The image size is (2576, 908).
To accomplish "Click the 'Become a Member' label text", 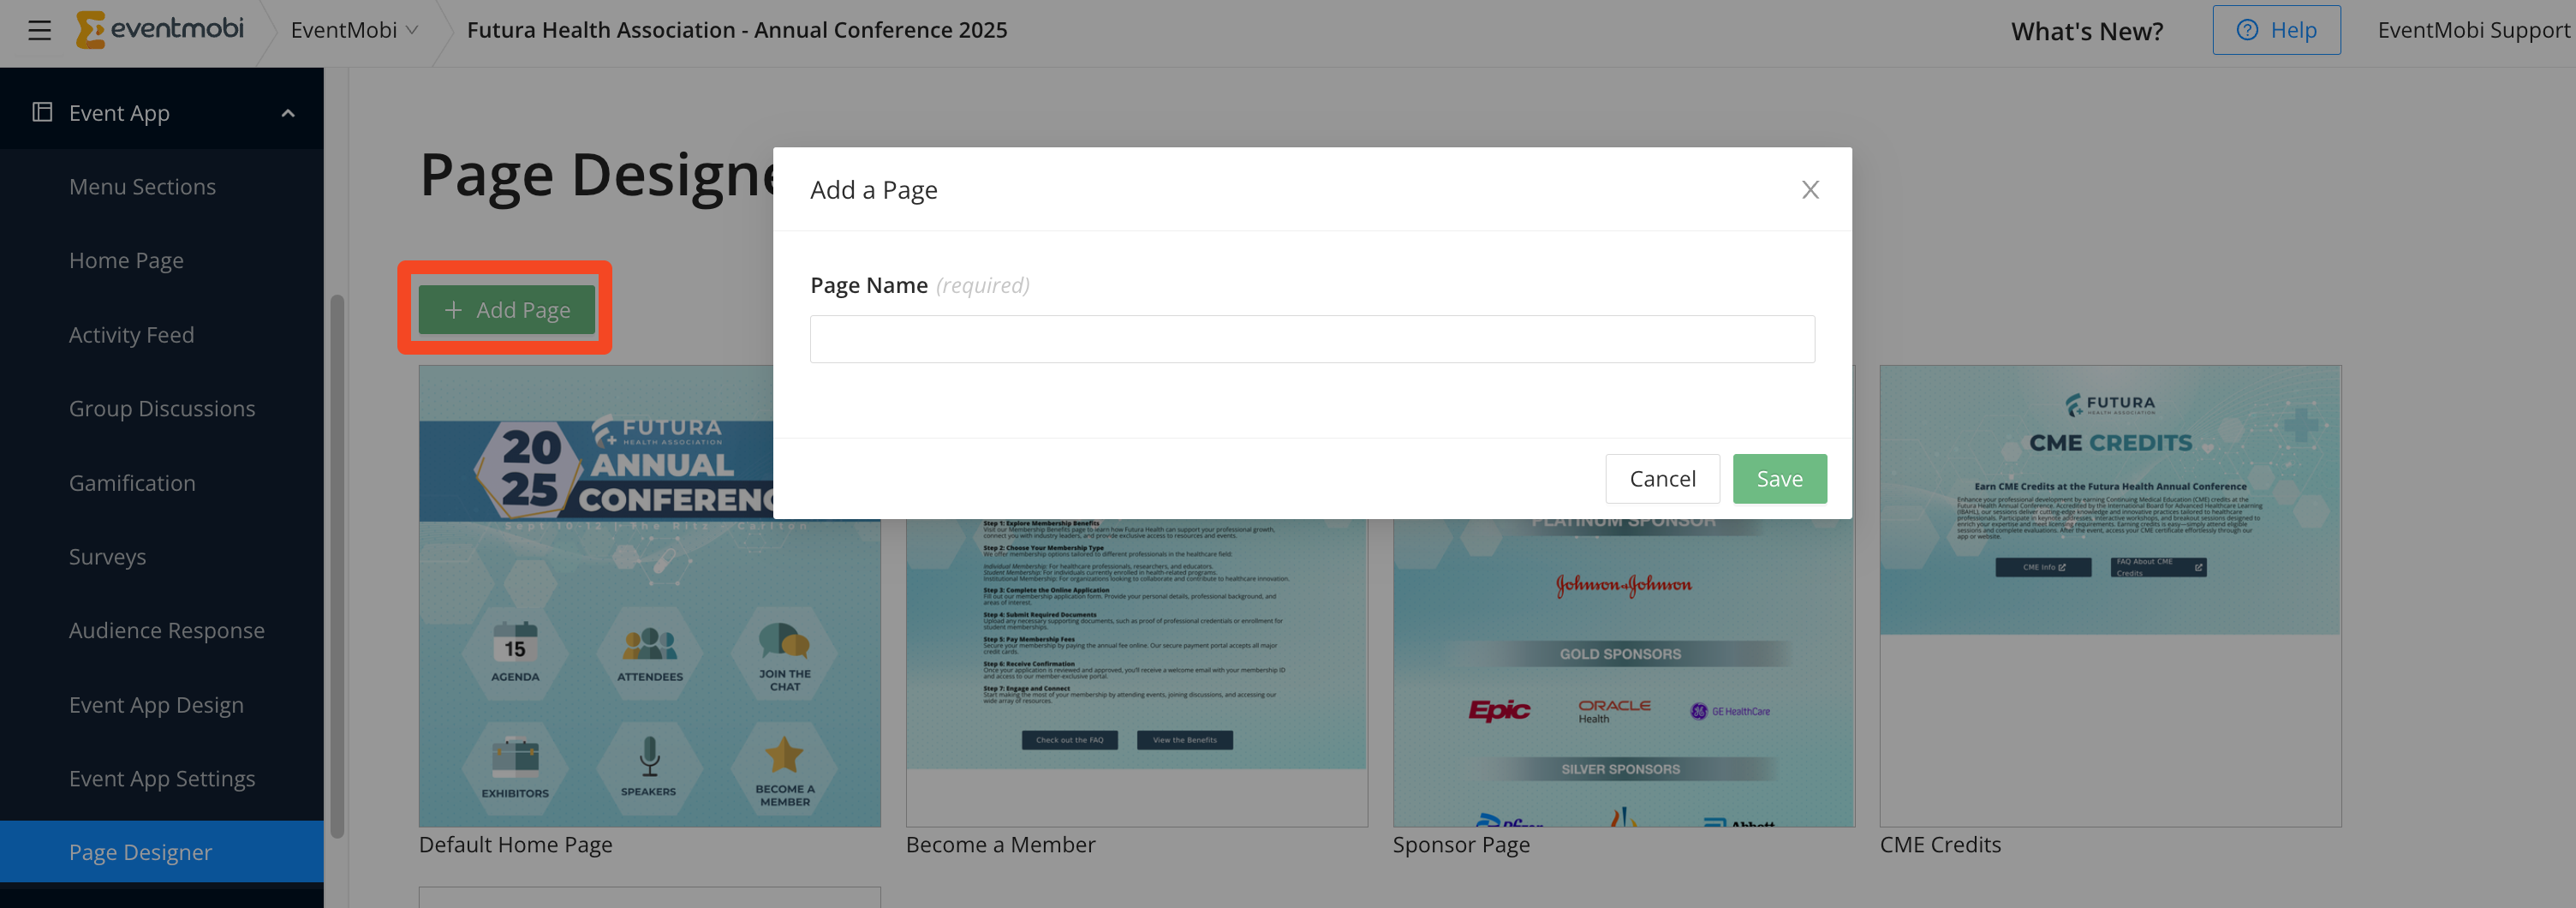I will pyautogui.click(x=1000, y=845).
